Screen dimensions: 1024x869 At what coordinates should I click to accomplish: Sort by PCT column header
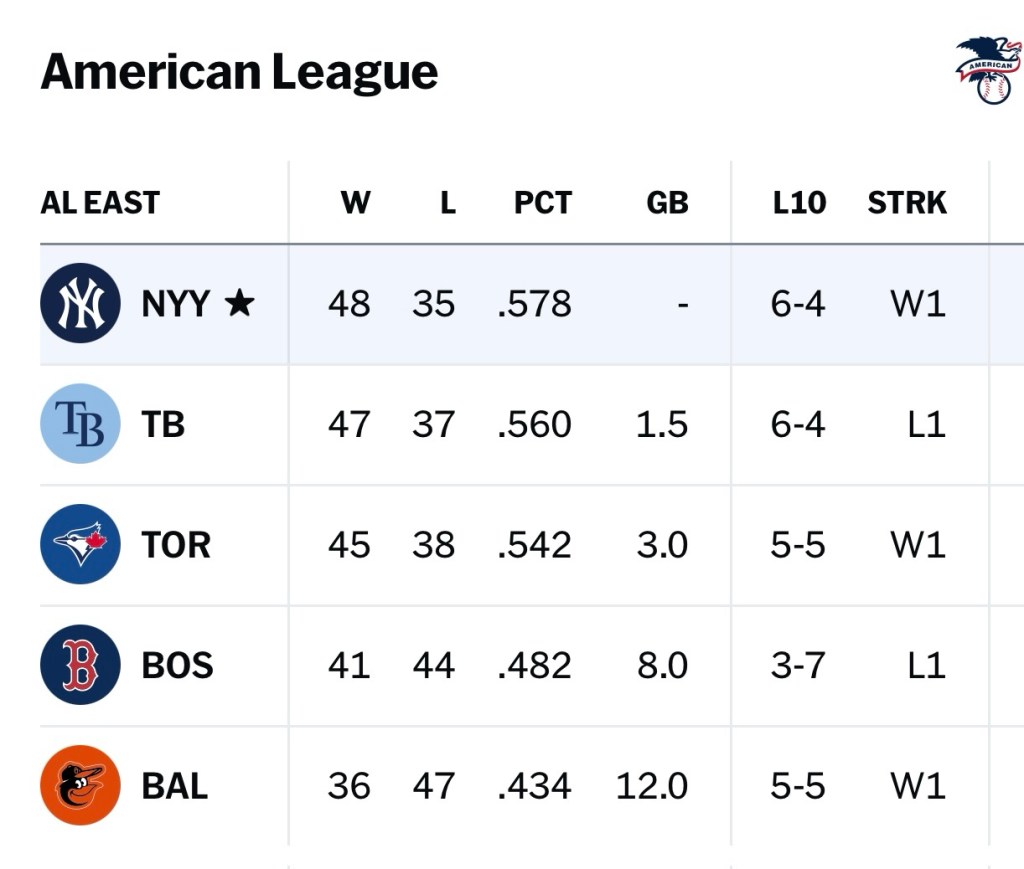pos(542,203)
